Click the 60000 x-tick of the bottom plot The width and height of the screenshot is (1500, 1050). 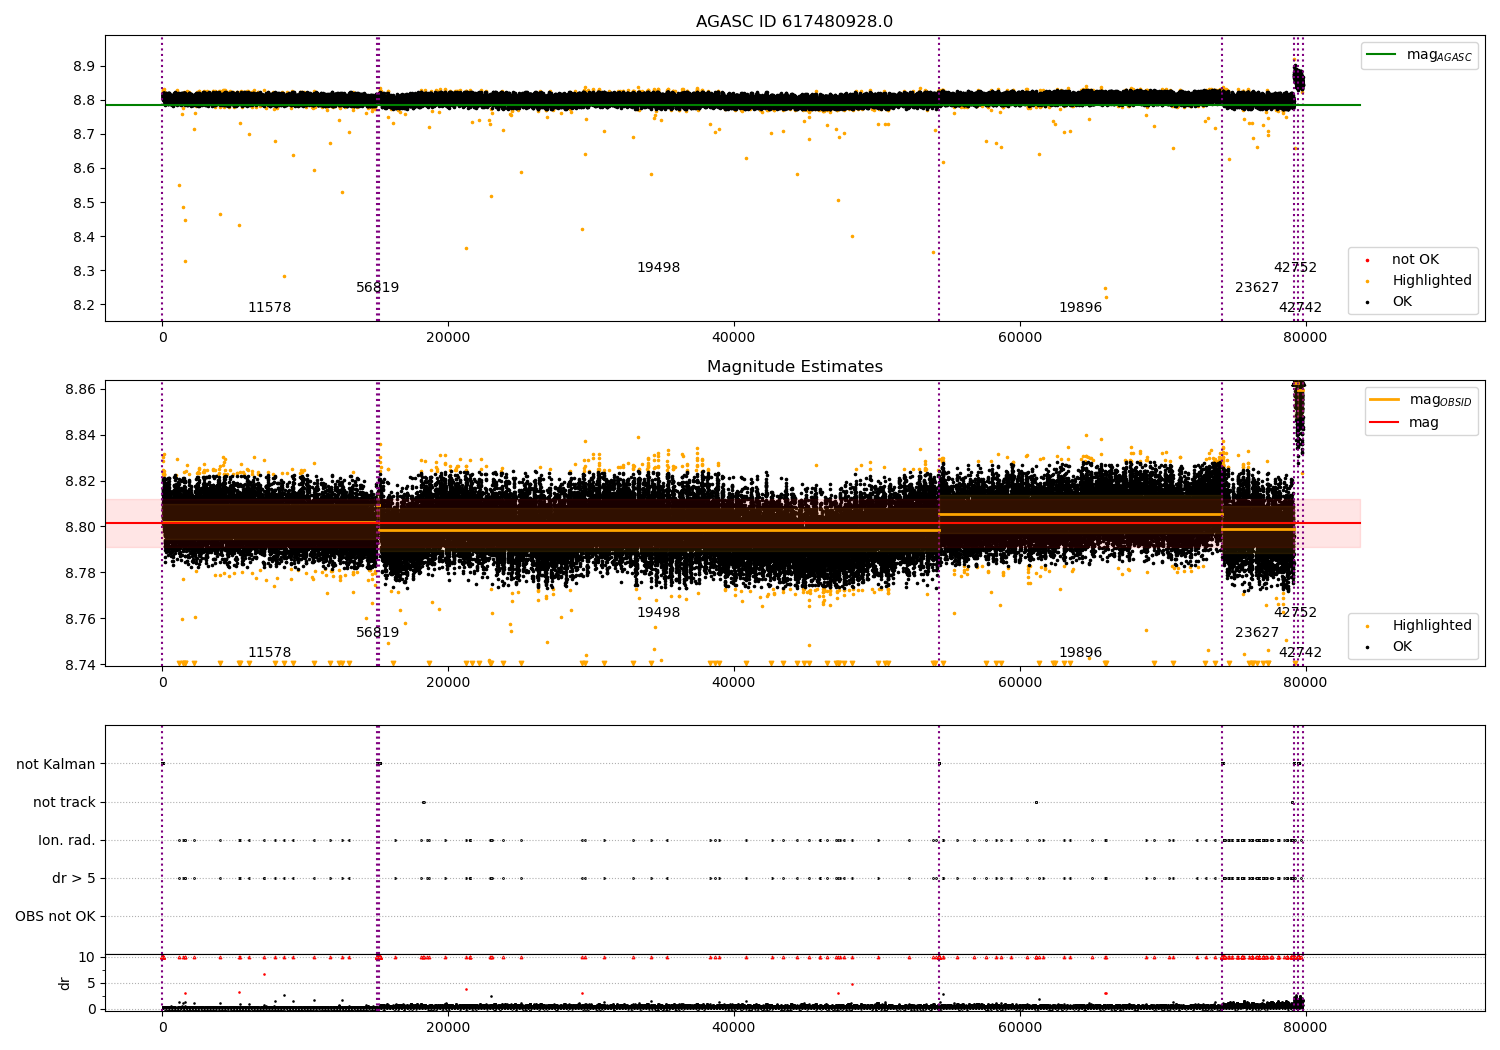1019,1027
